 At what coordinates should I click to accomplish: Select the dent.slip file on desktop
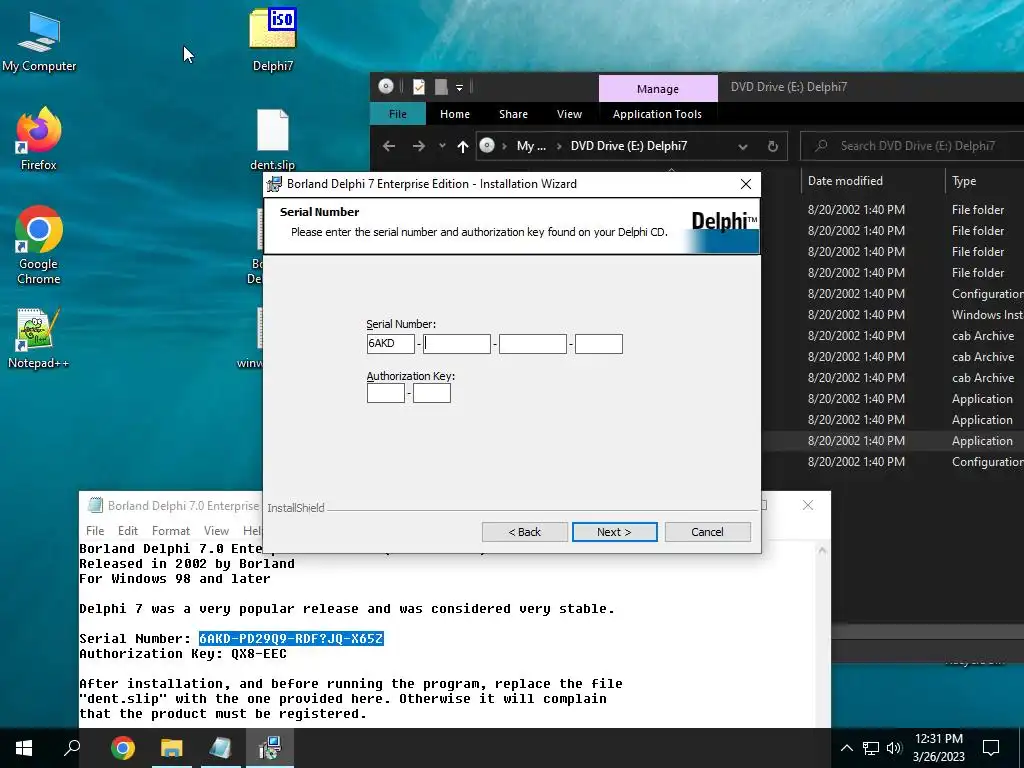click(x=272, y=140)
